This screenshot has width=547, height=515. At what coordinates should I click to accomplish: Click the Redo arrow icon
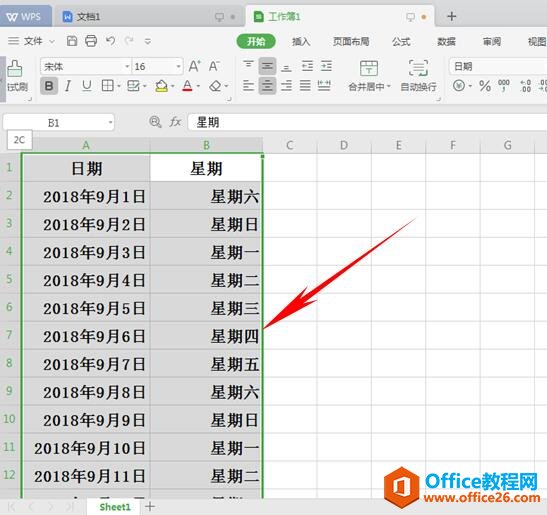(x=129, y=41)
